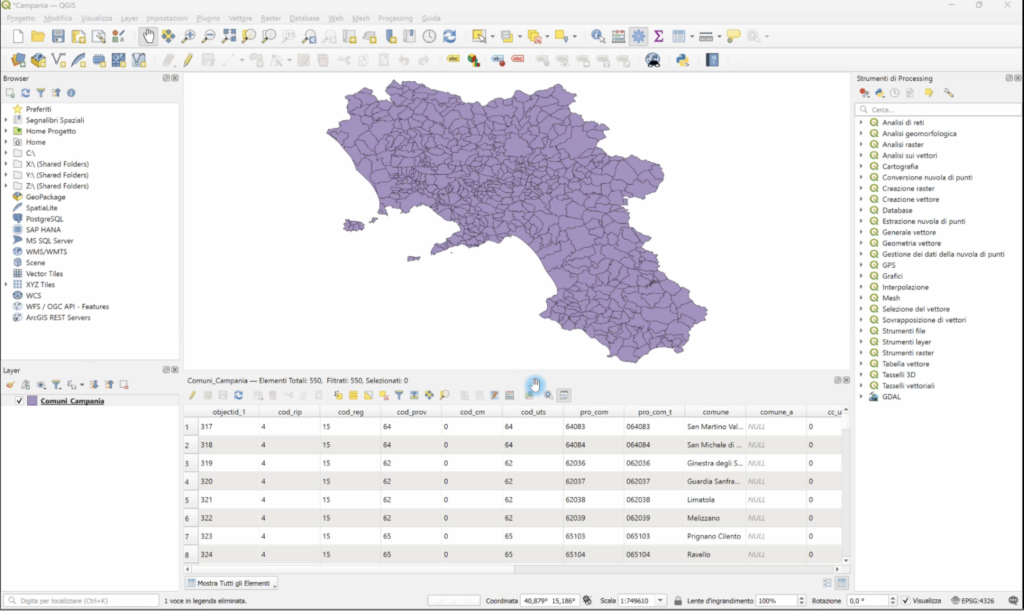
Task: Increase rotation value using up stepper
Action: pyautogui.click(x=893, y=598)
